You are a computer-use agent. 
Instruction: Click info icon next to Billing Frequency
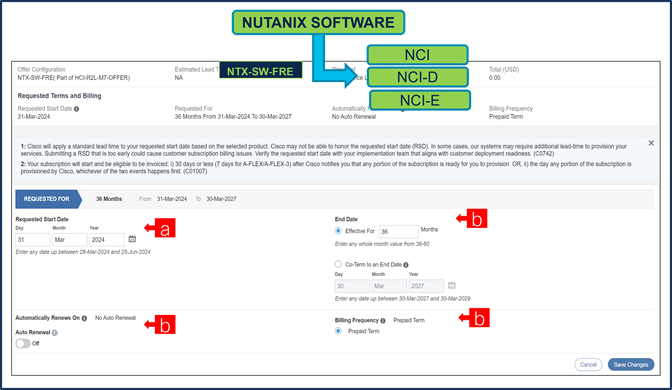pos(383,321)
